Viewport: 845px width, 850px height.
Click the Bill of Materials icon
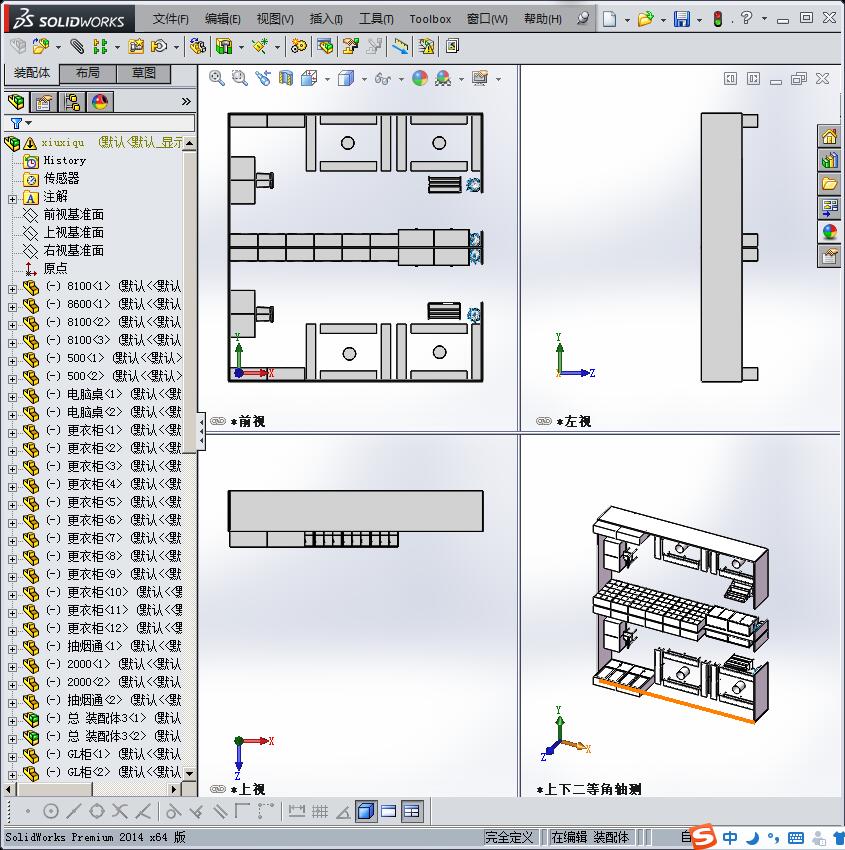pyautogui.click(x=325, y=47)
